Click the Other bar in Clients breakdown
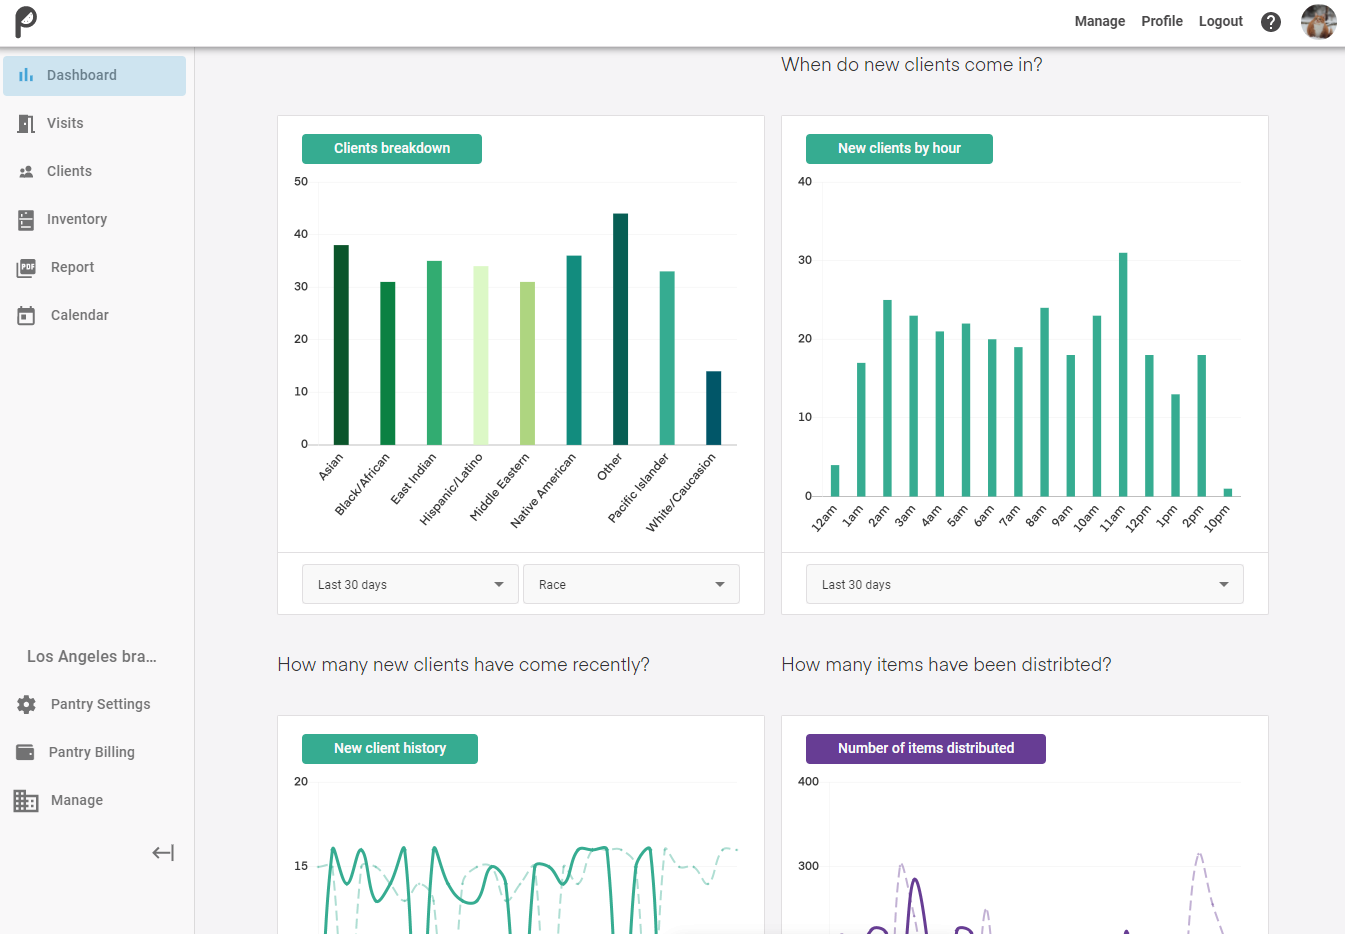The width and height of the screenshot is (1345, 934). coord(620,329)
